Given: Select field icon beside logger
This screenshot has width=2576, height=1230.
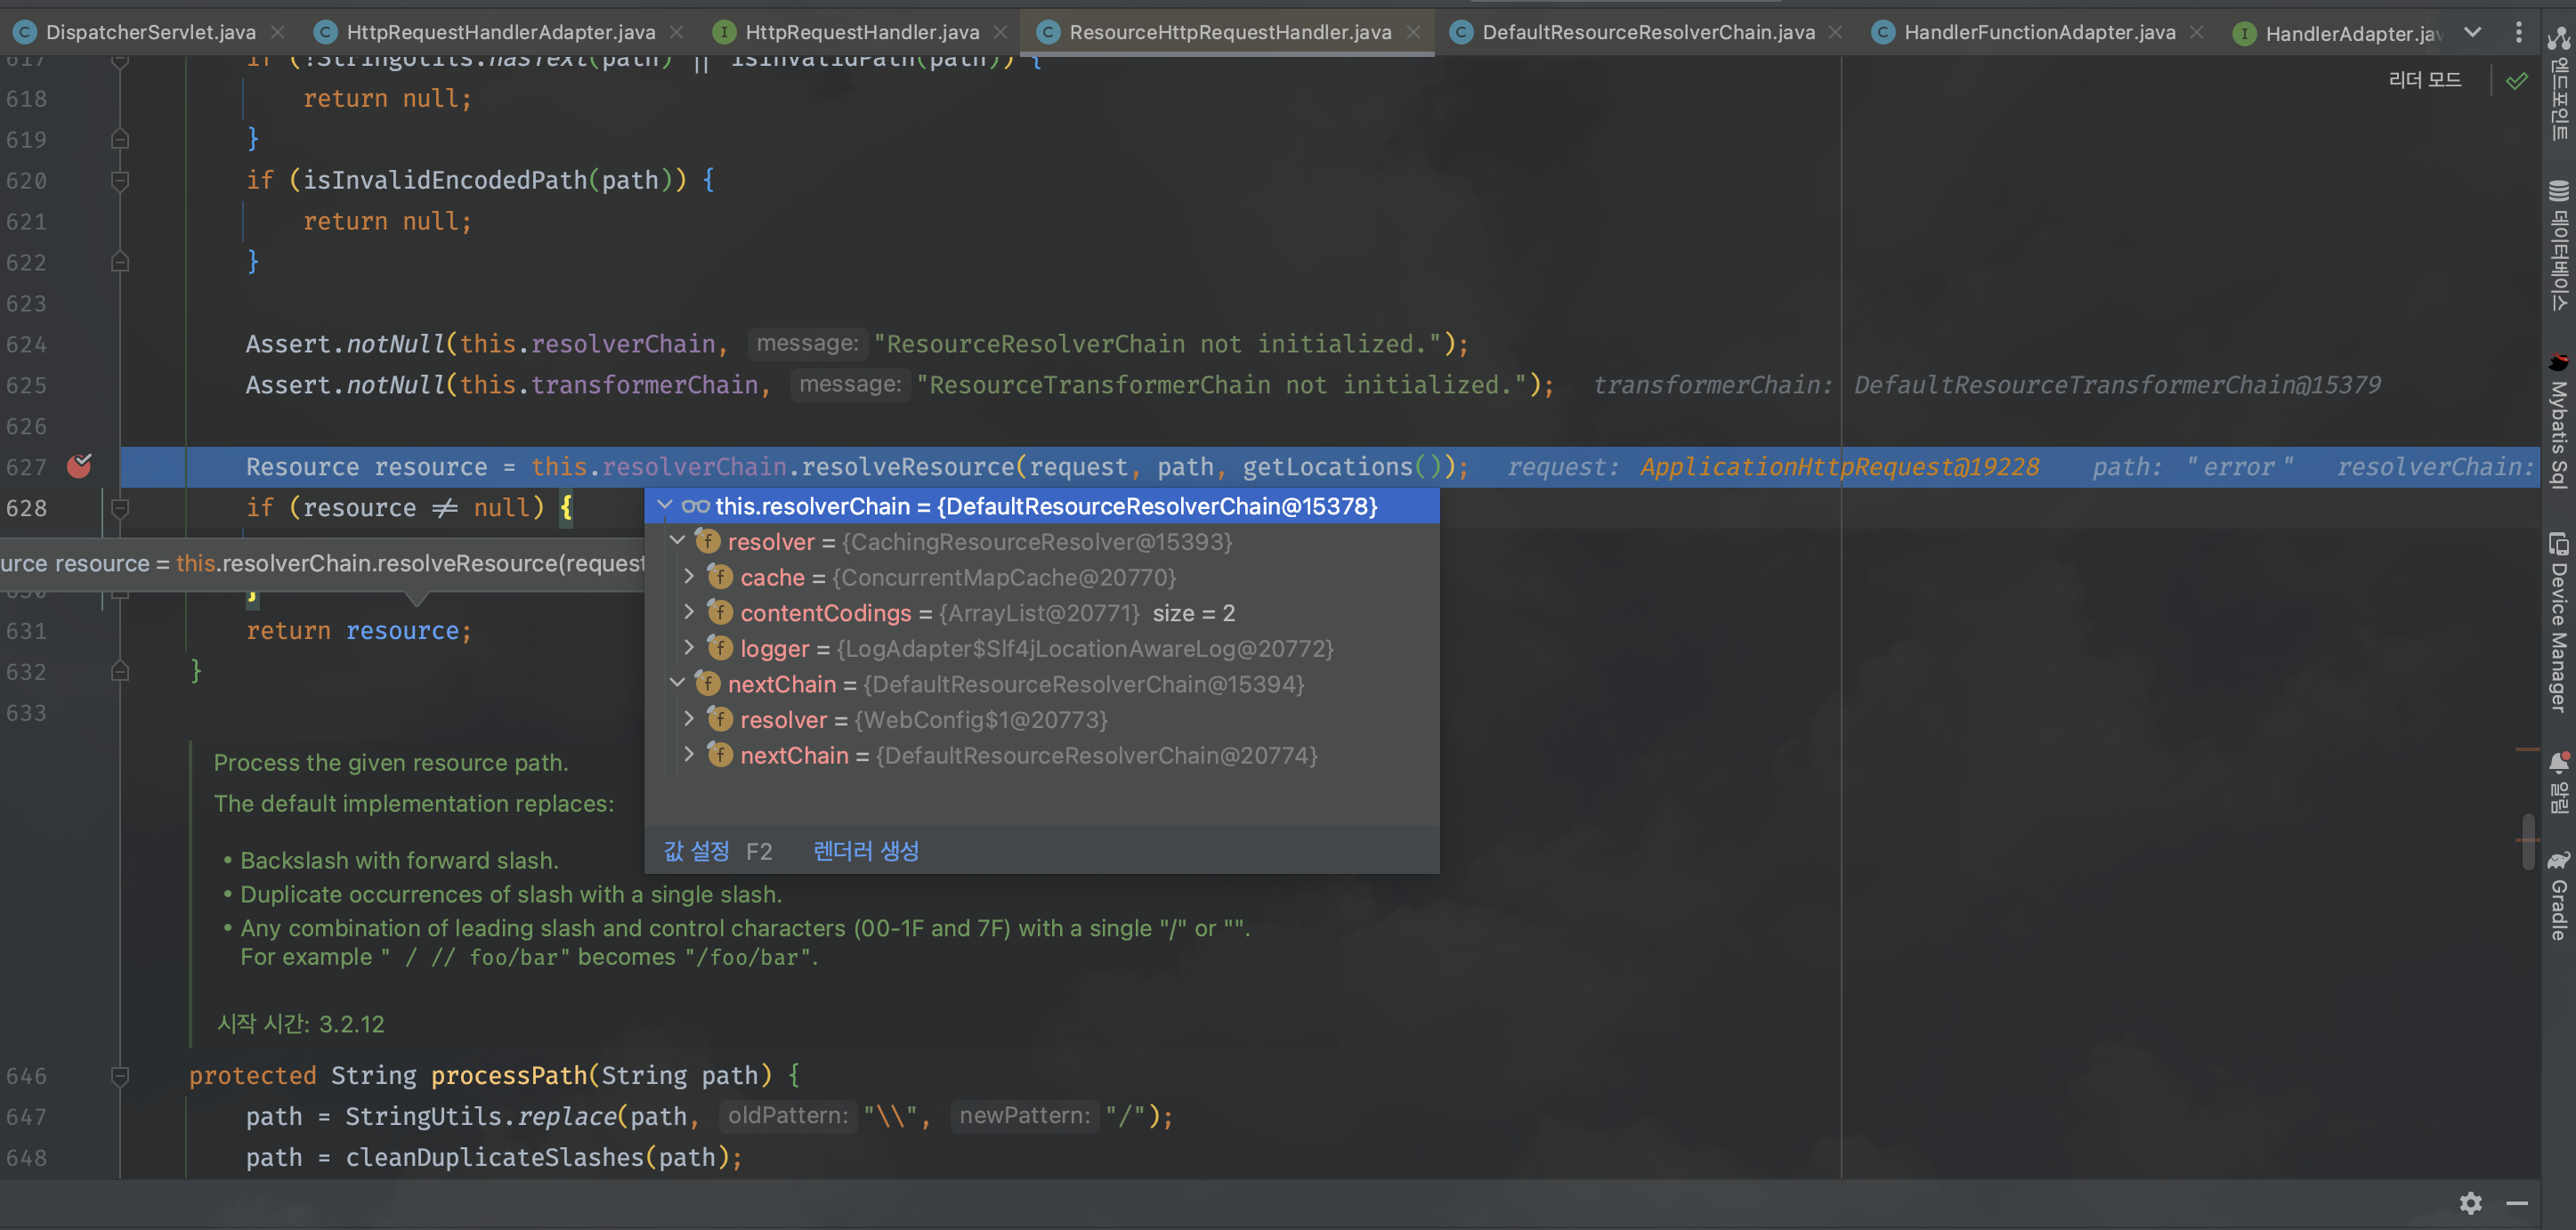Looking at the screenshot, I should (x=720, y=648).
